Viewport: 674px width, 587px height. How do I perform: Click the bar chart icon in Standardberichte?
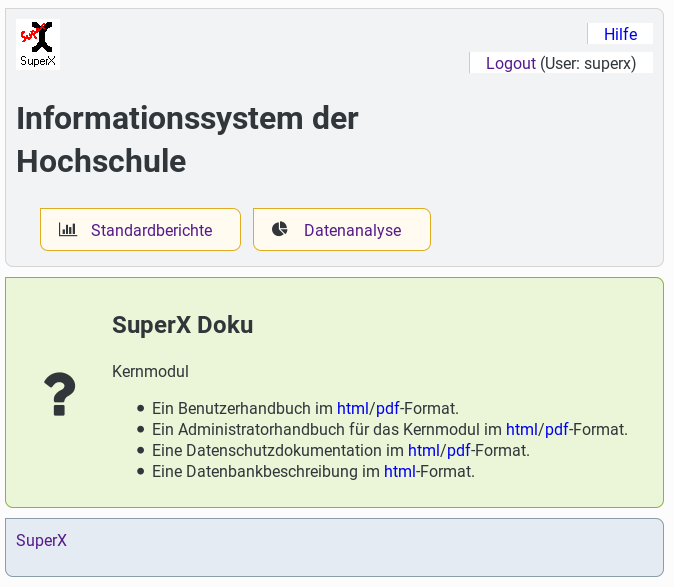coord(67,229)
